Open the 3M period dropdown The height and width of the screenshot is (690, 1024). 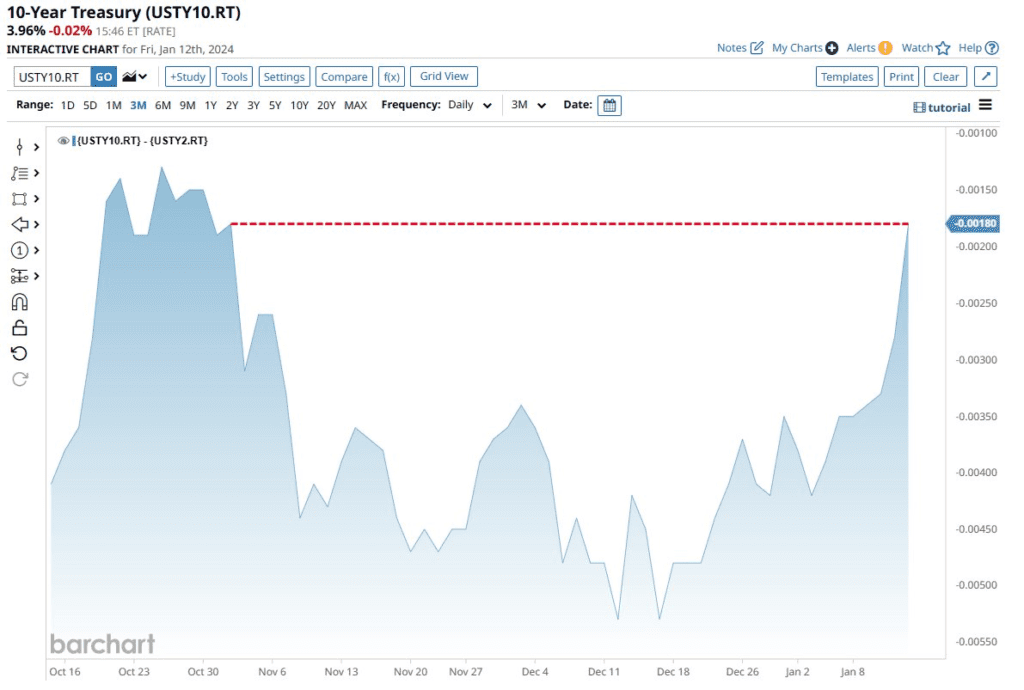(528, 105)
